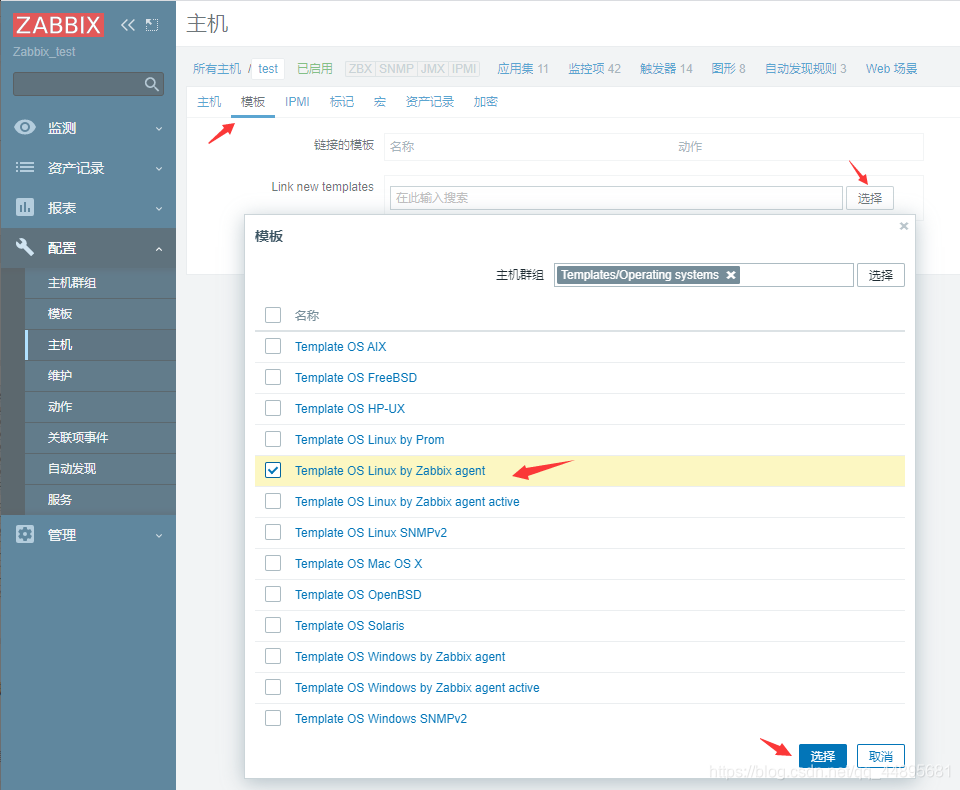Open 所有主机 breadcrumb link

217,69
